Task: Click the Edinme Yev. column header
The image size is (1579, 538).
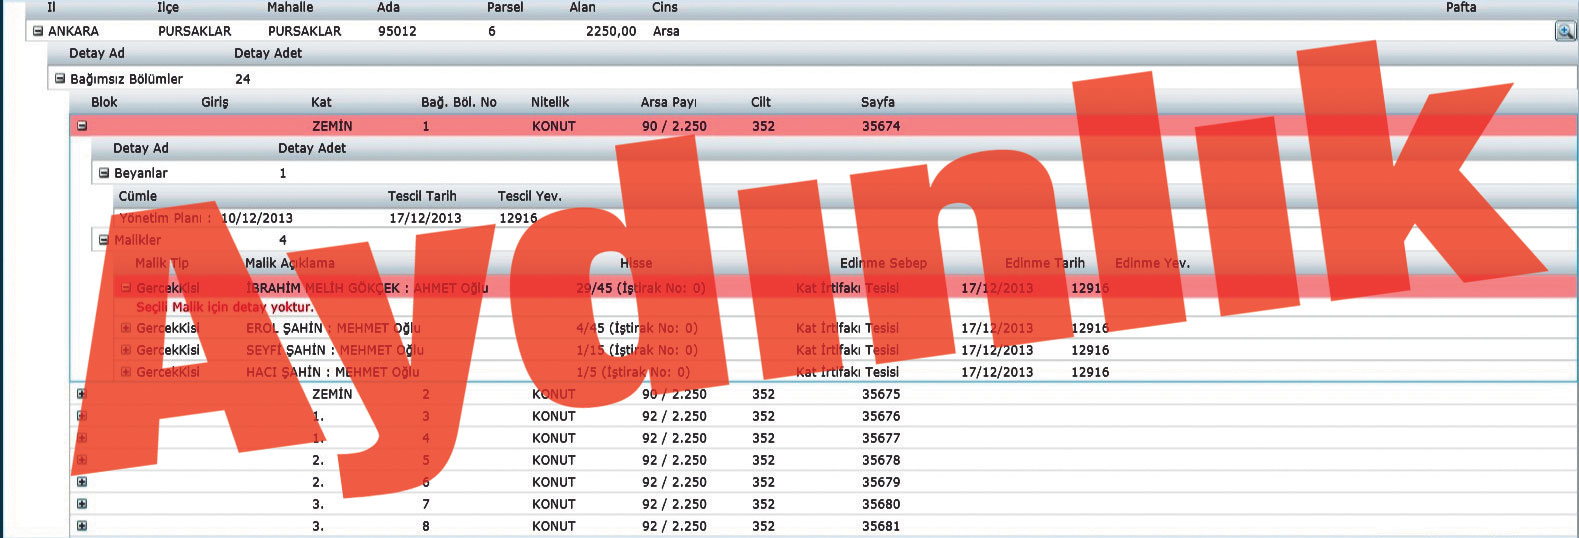Action: [x=1152, y=263]
